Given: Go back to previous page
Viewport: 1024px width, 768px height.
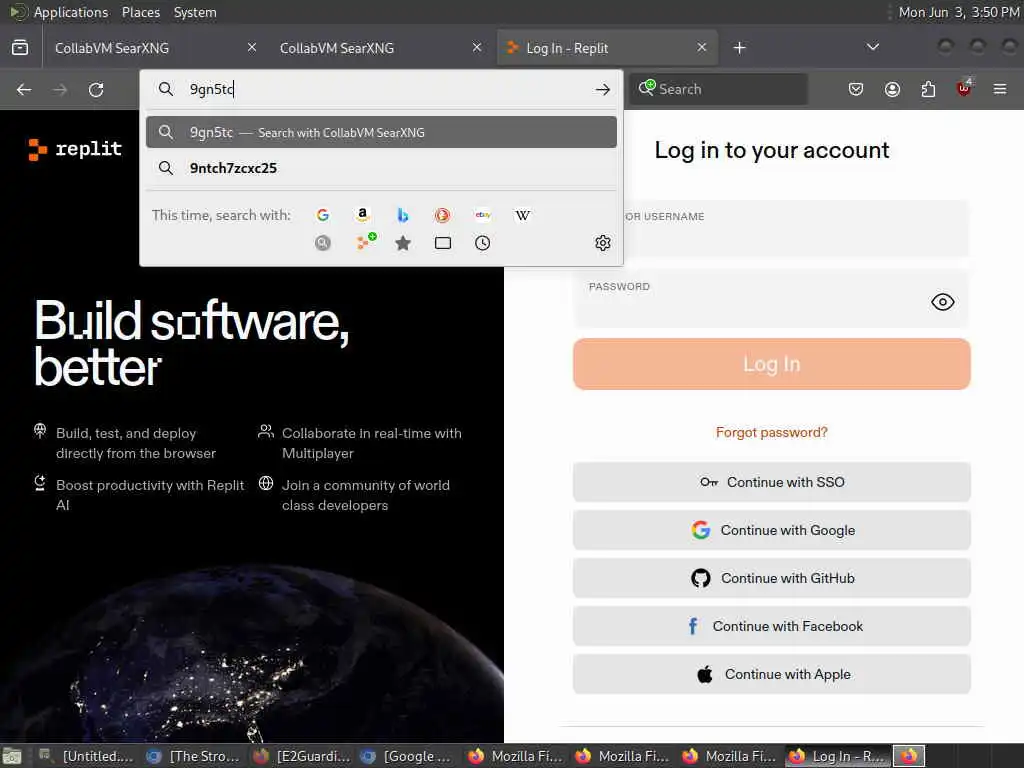Looking at the screenshot, I should tap(24, 89).
